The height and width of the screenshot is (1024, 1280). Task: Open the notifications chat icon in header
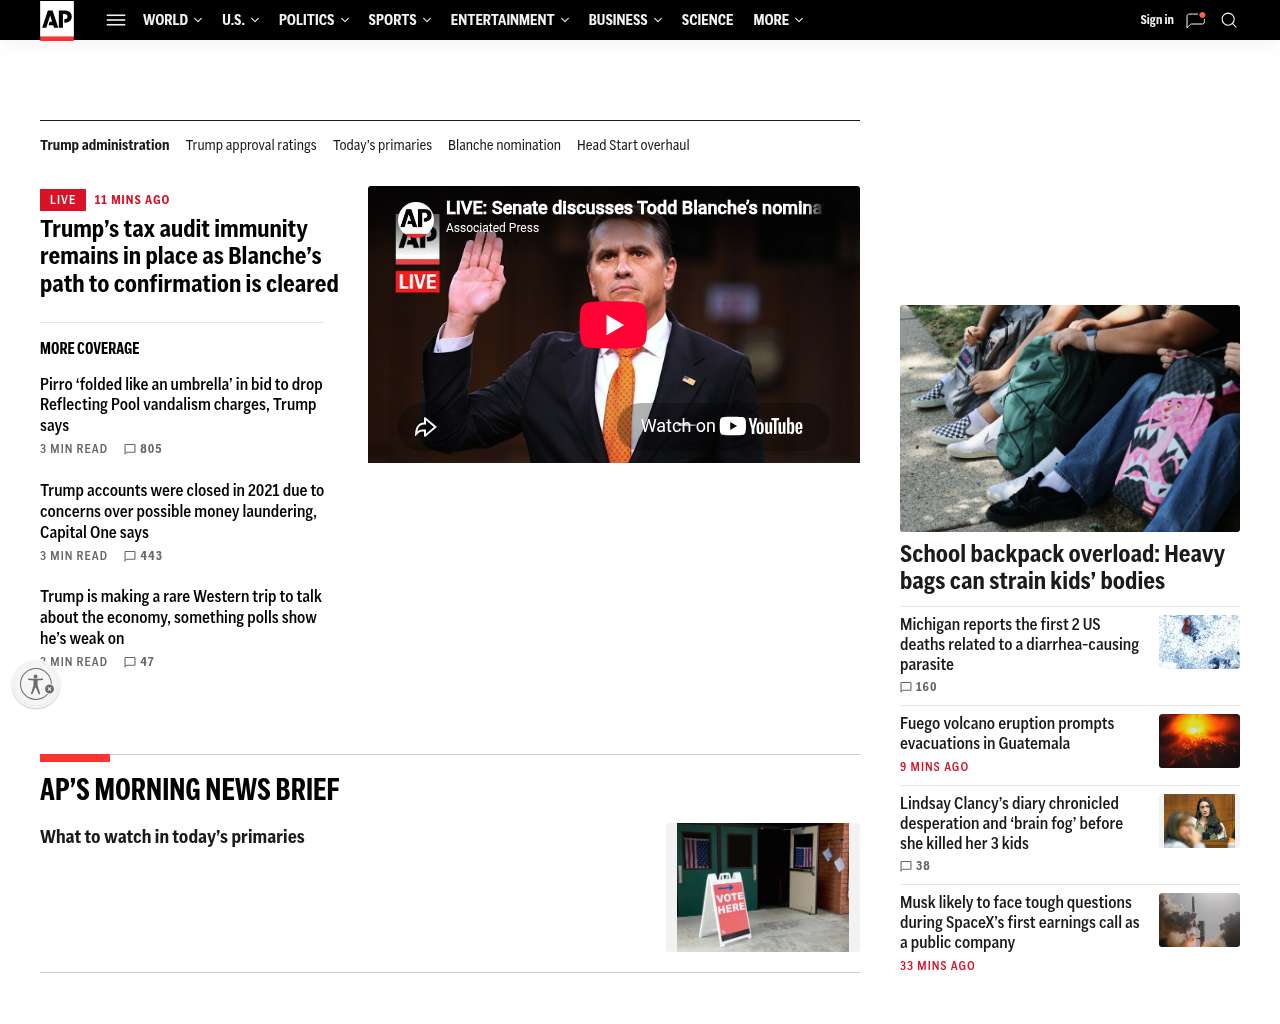click(1195, 20)
